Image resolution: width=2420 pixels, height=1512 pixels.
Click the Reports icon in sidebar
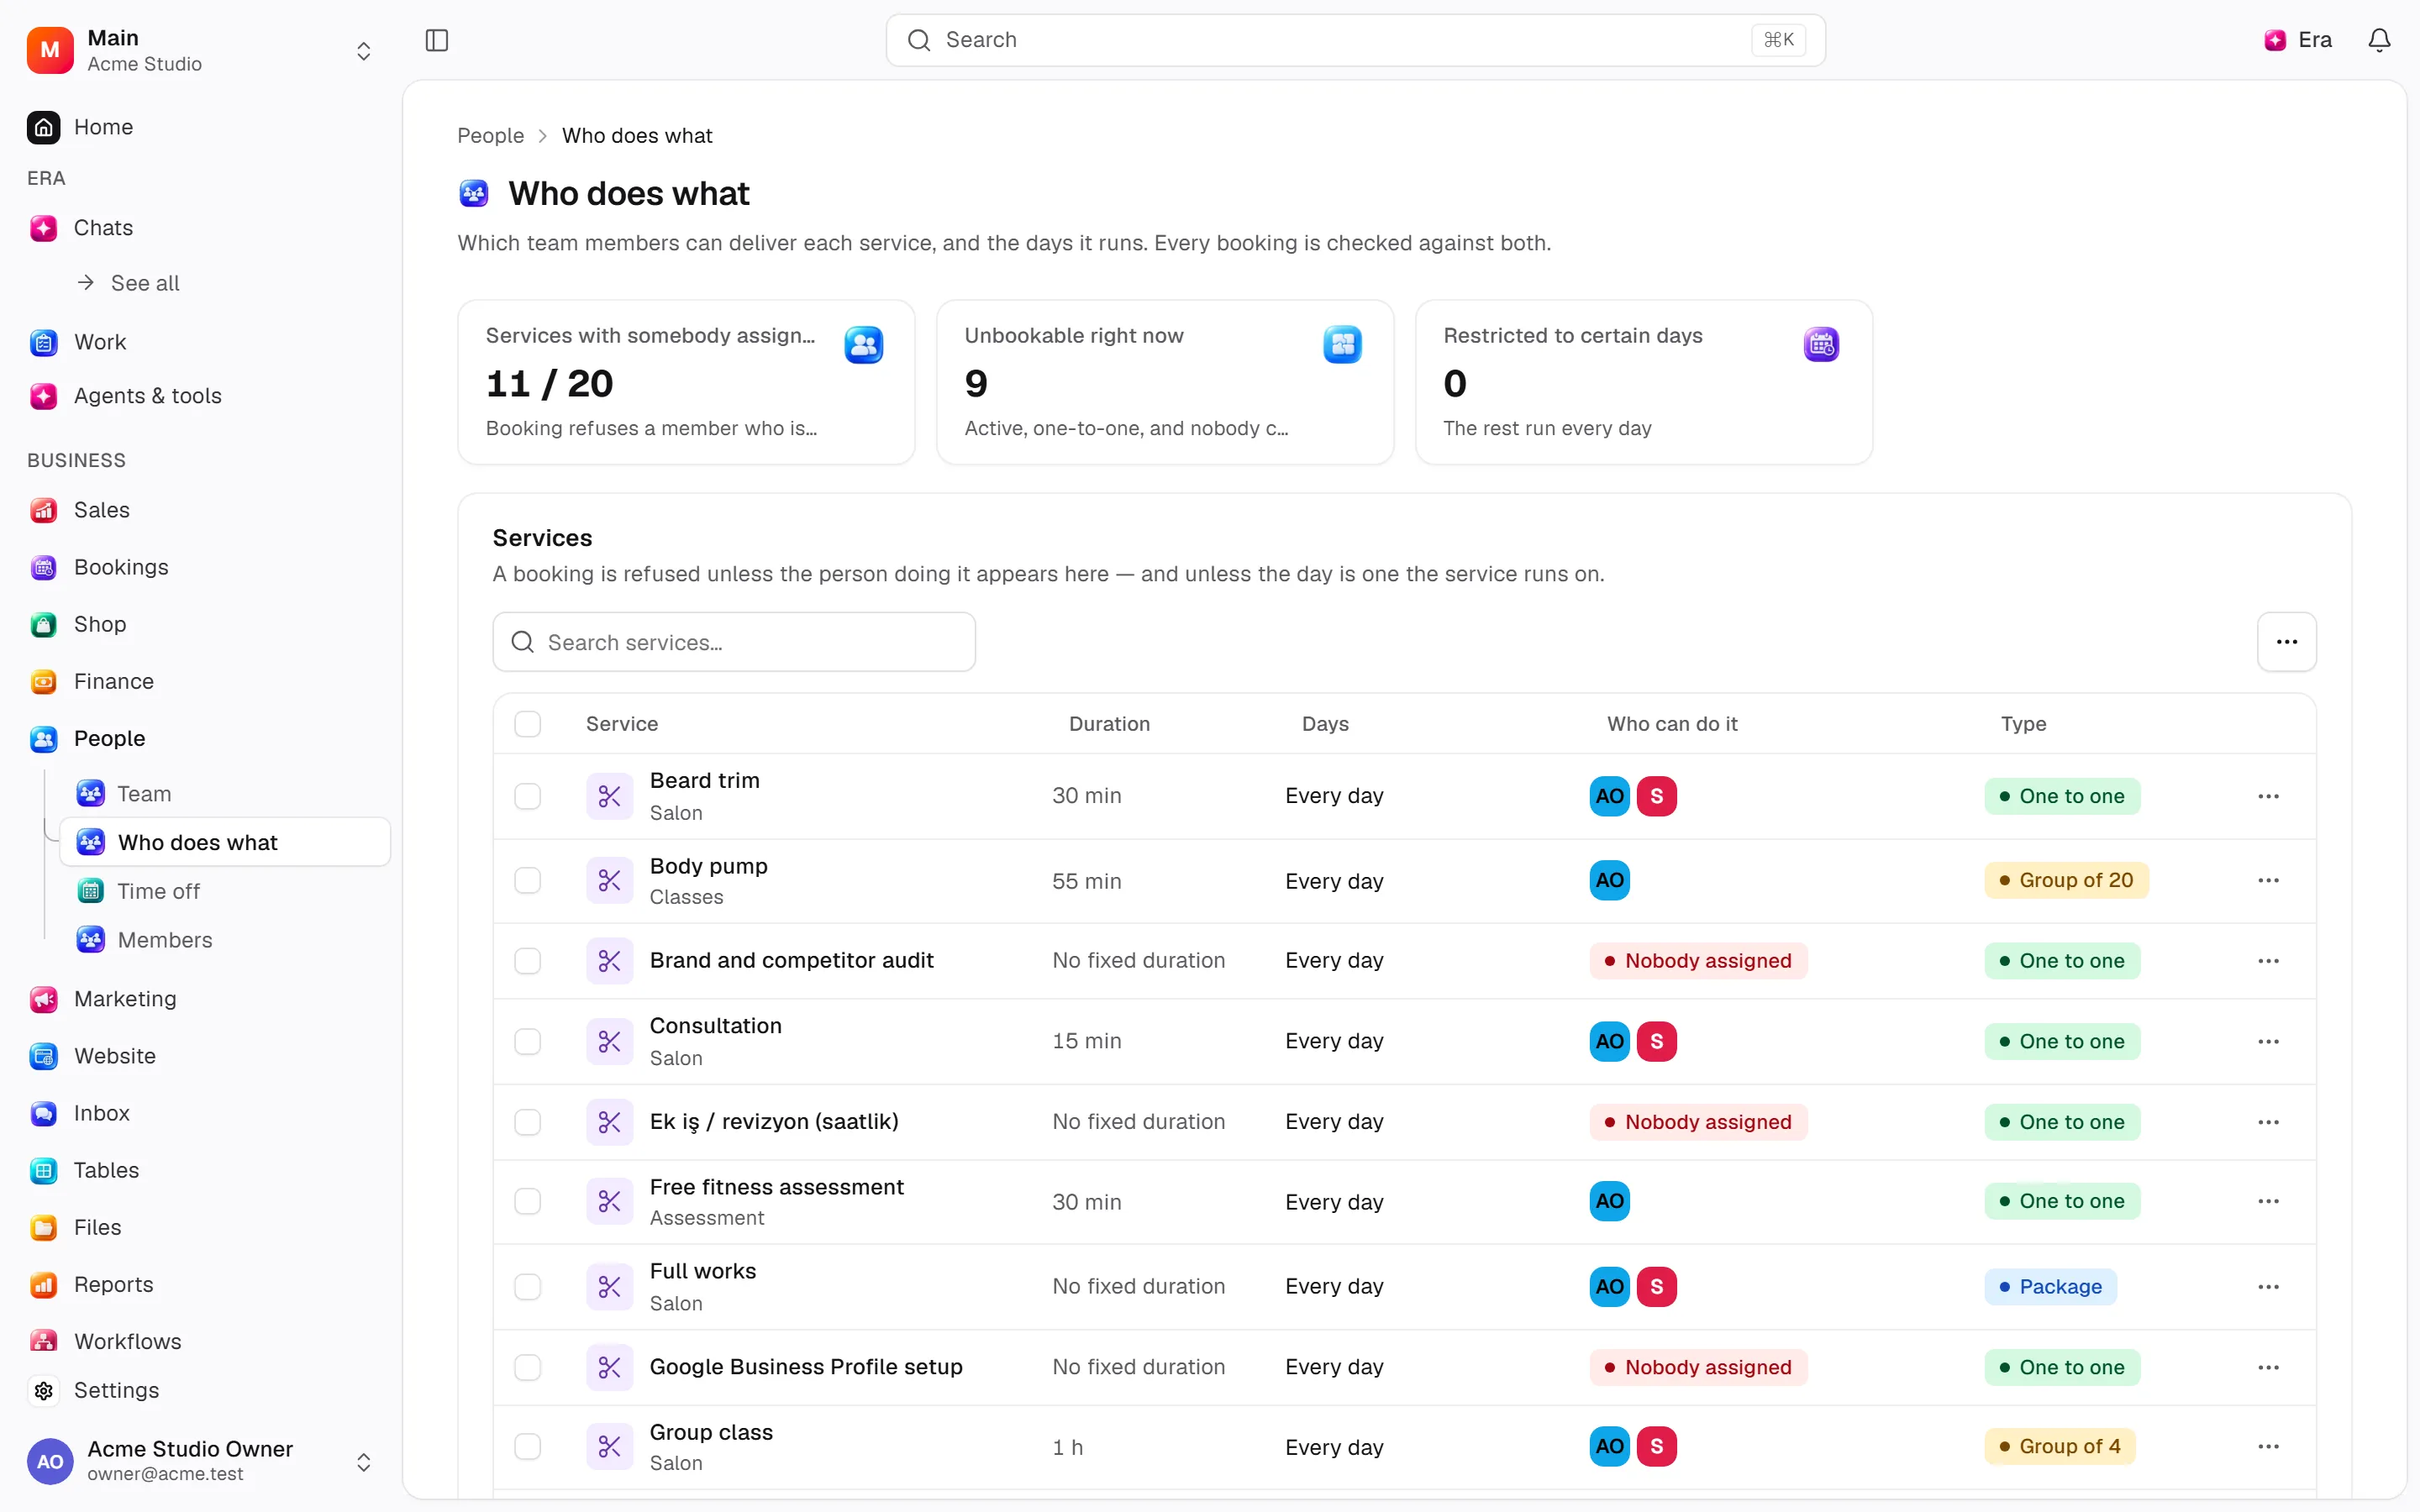pos(43,1284)
